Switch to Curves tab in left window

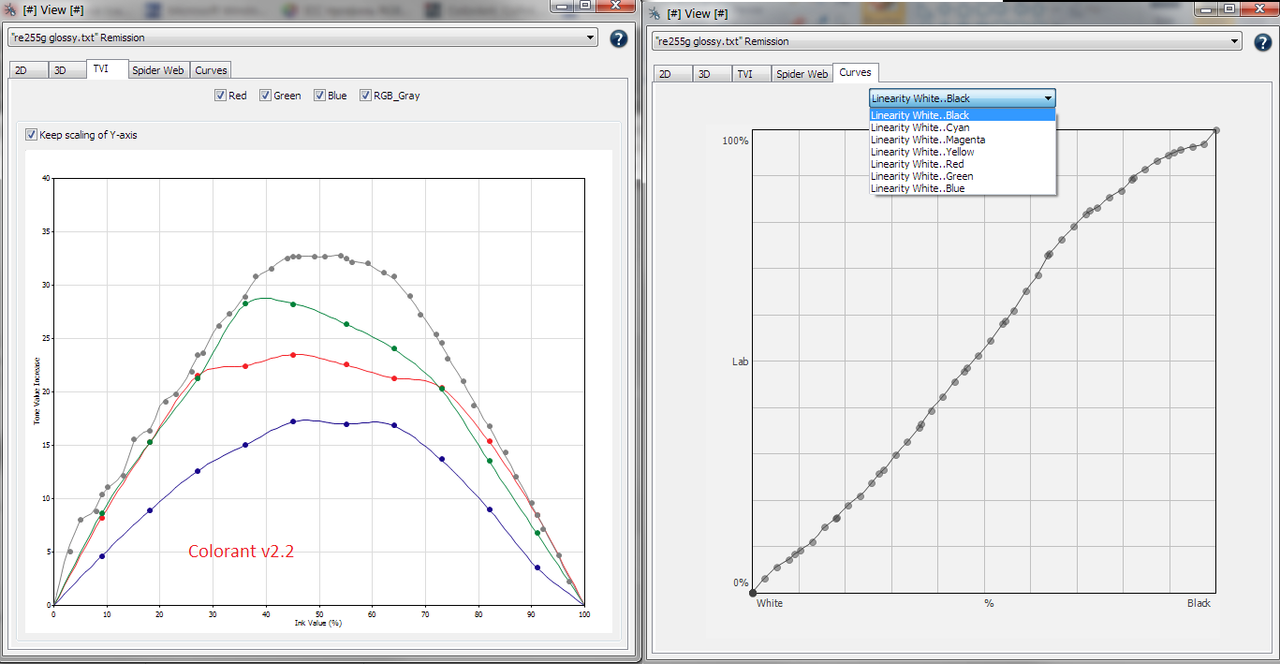pos(211,70)
